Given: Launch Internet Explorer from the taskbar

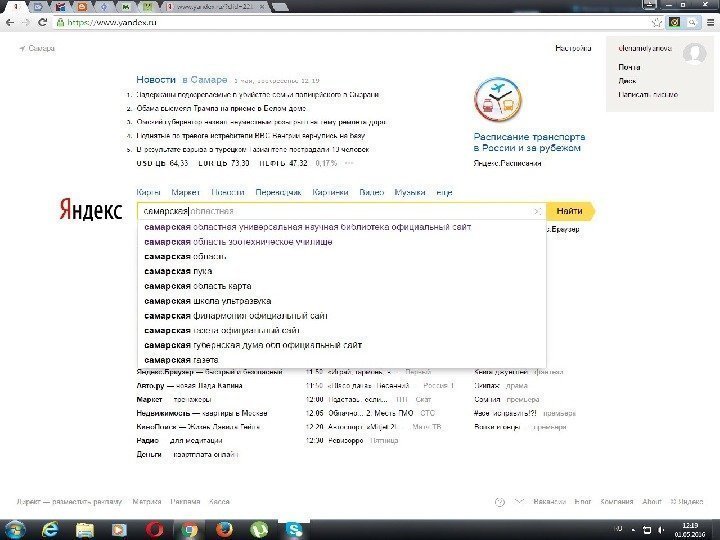Looking at the screenshot, I should pos(50,530).
